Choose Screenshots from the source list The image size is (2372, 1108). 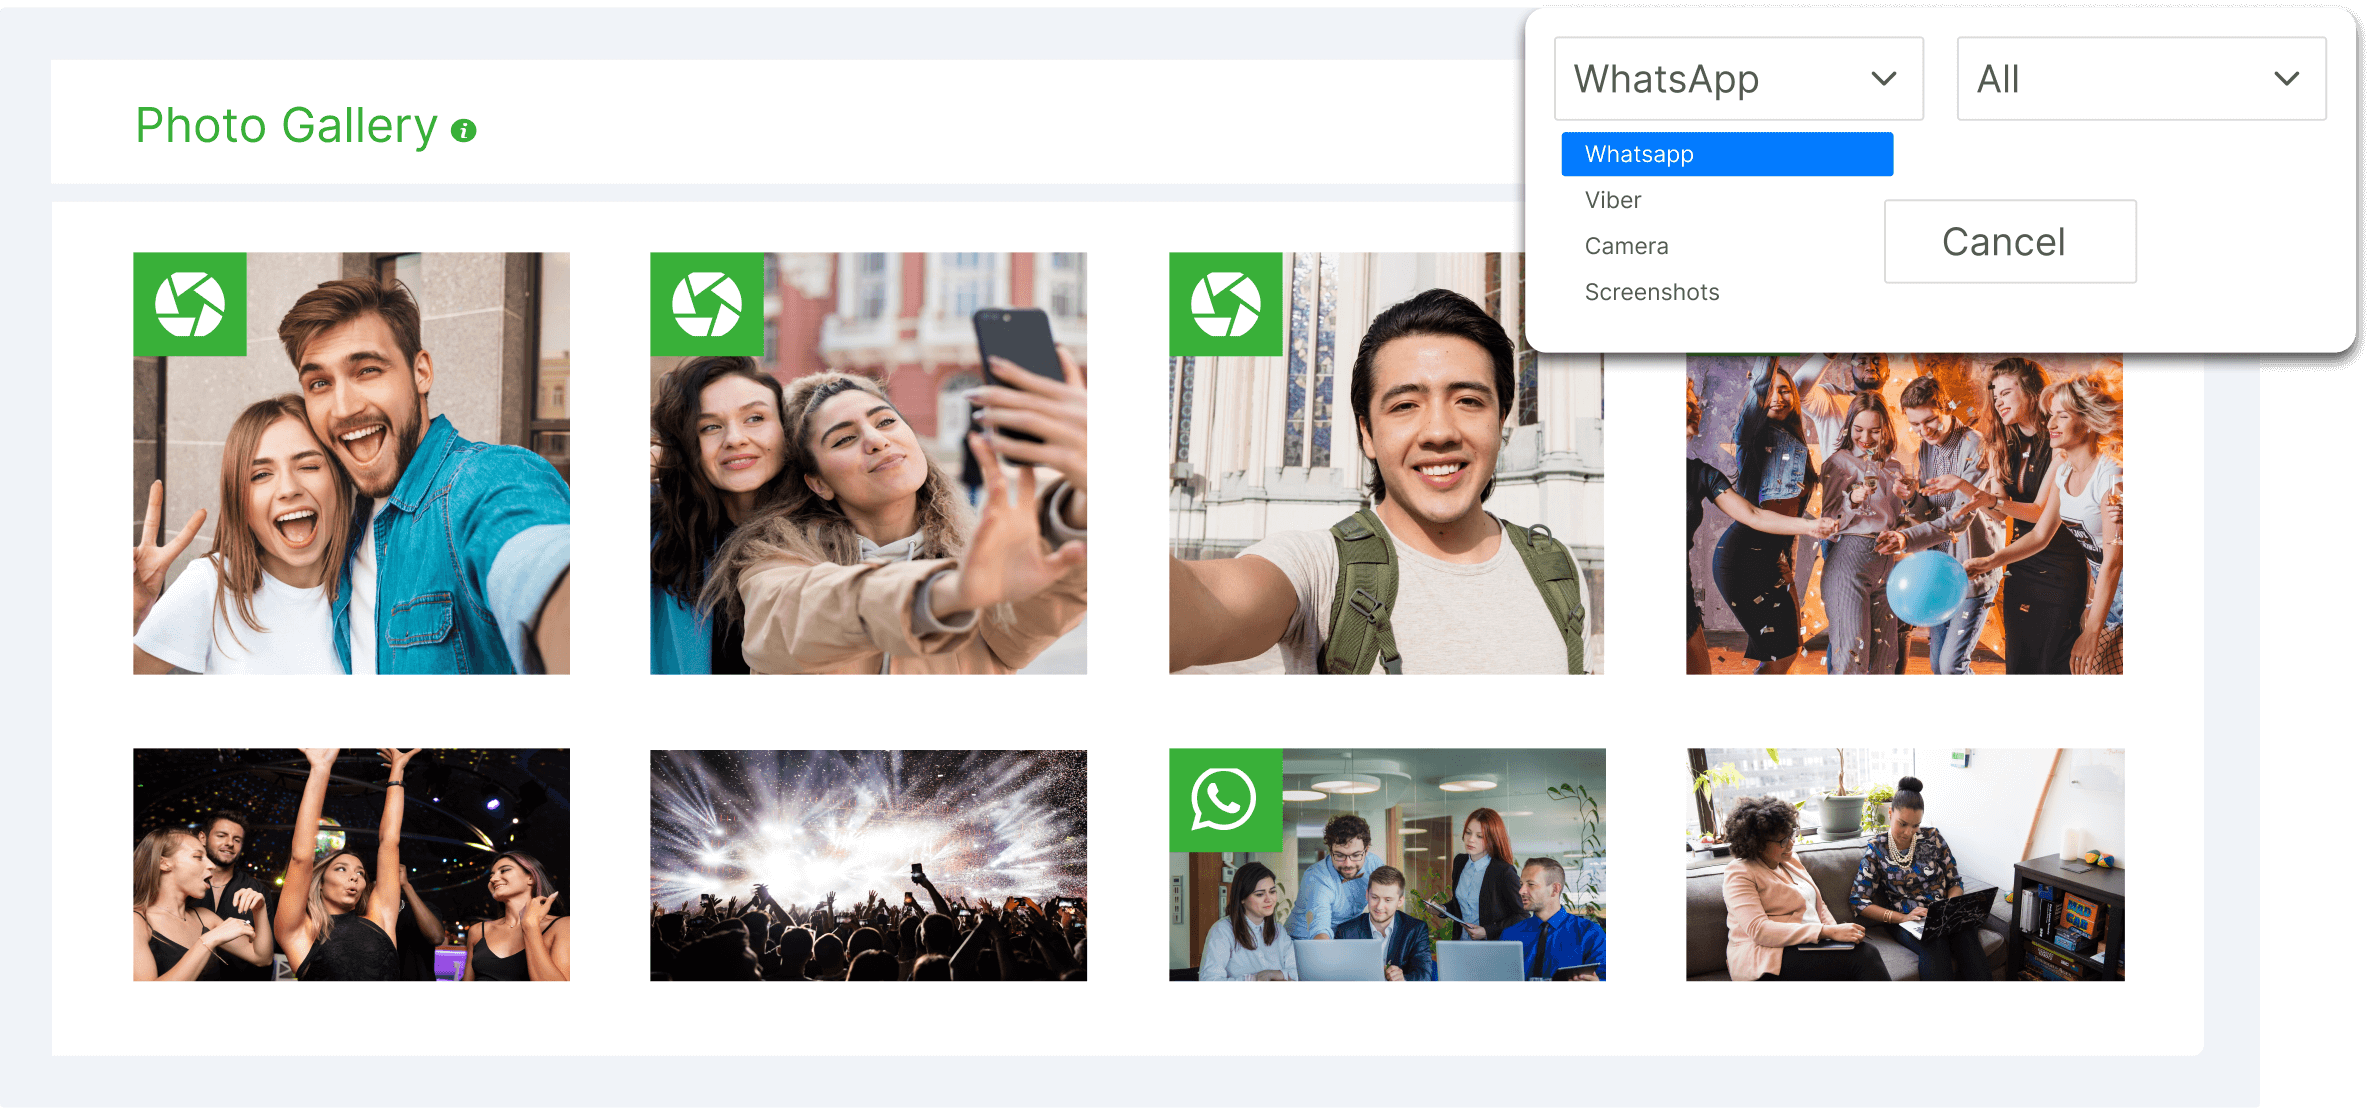coord(1652,292)
